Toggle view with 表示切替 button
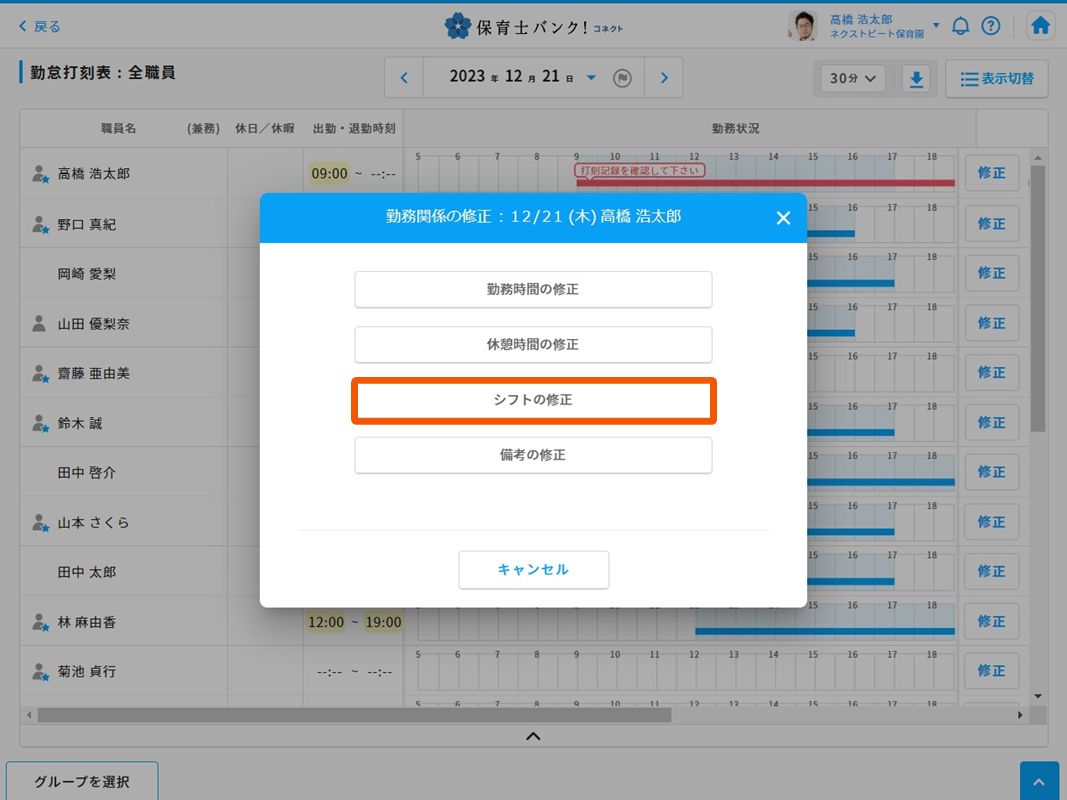Screen dimensions: 1067x800 [996, 79]
